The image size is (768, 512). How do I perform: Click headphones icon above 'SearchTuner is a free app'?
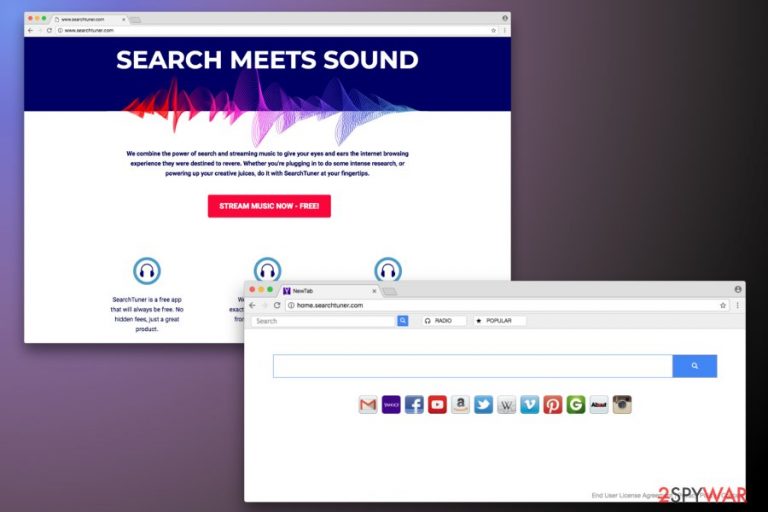147,270
